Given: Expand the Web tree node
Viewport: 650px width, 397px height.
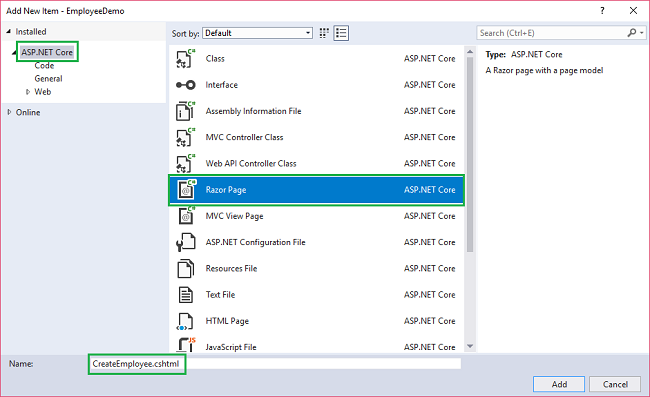Looking at the screenshot, I should [28, 92].
